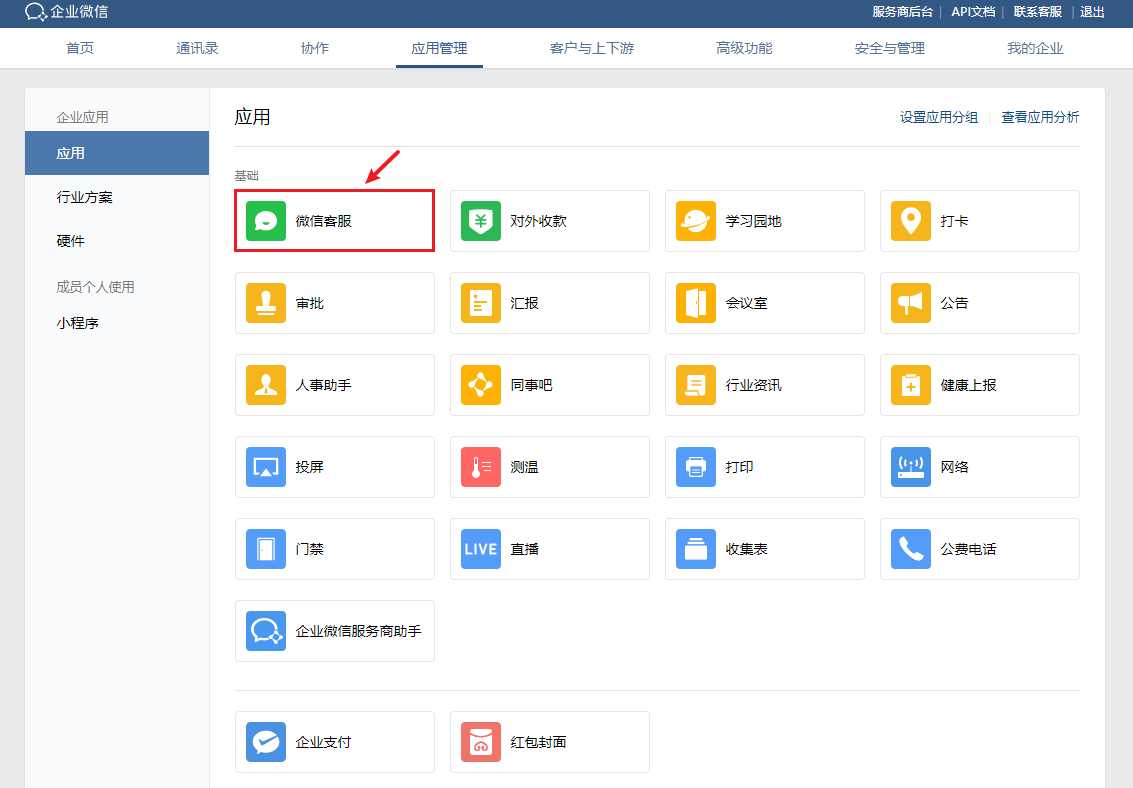Open the 红包封面 icon
The width and height of the screenshot is (1133, 788).
[481, 742]
